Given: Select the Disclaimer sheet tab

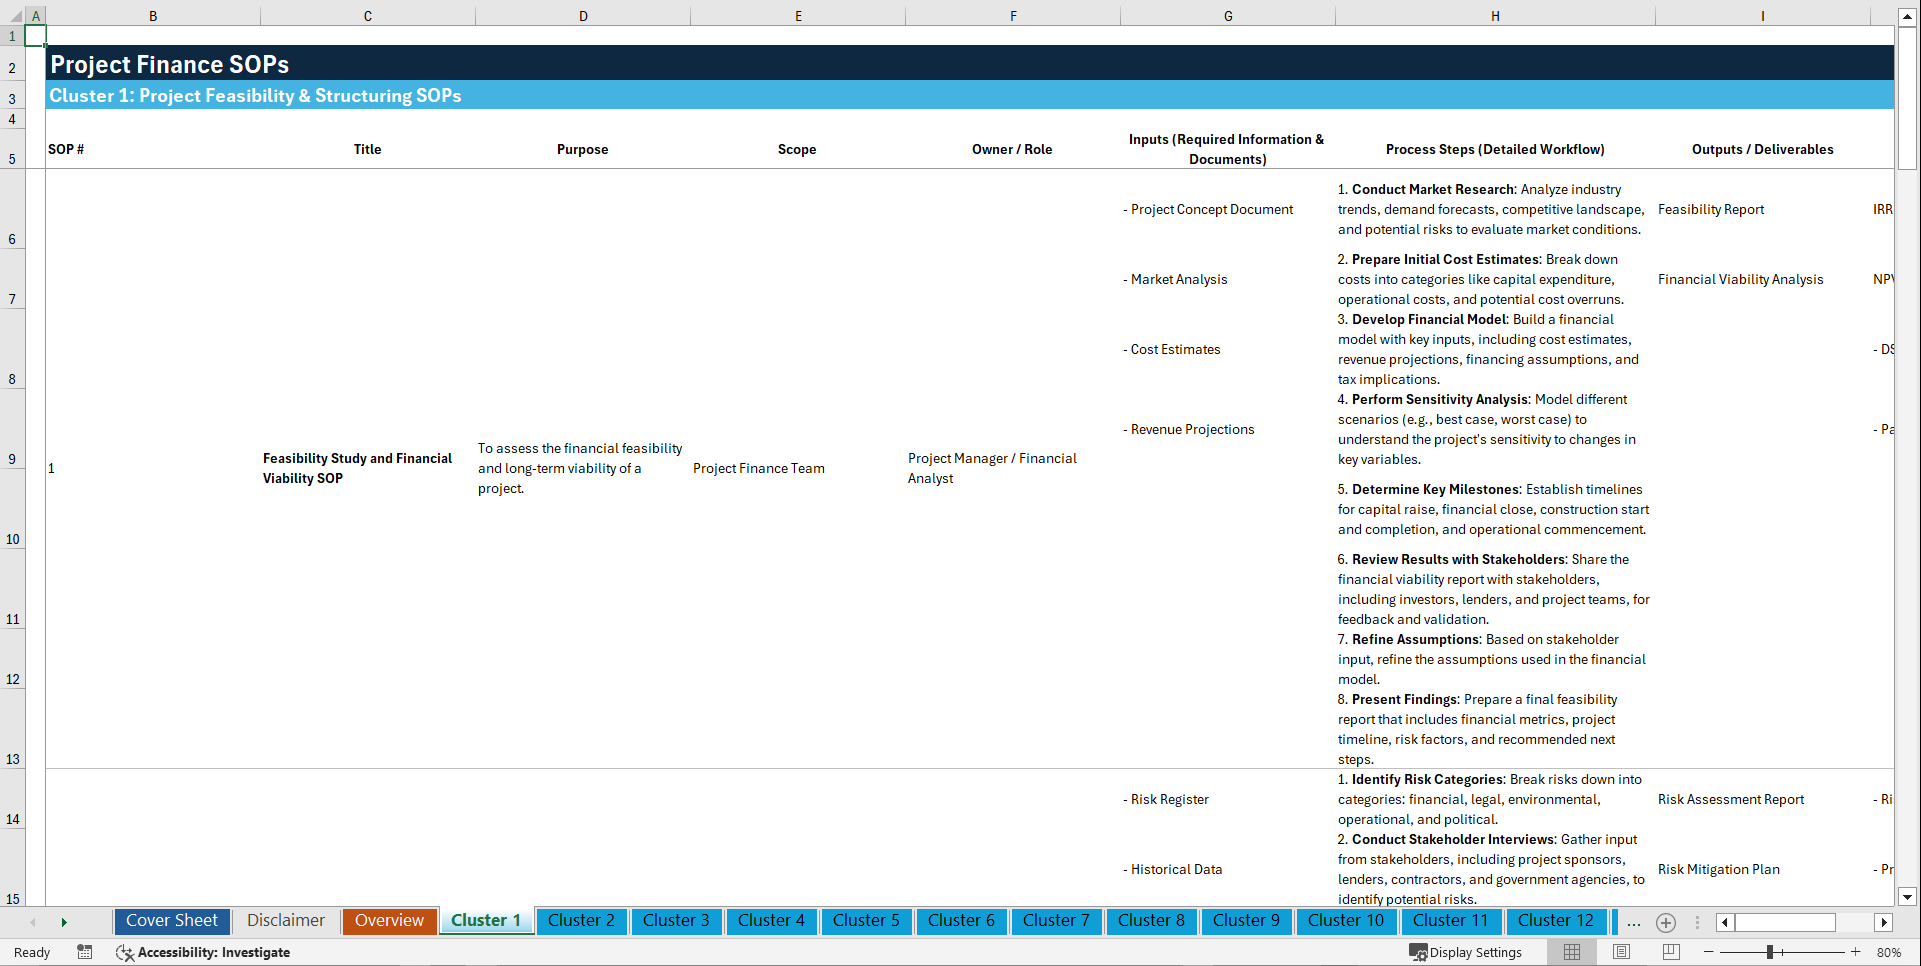Looking at the screenshot, I should [285, 921].
